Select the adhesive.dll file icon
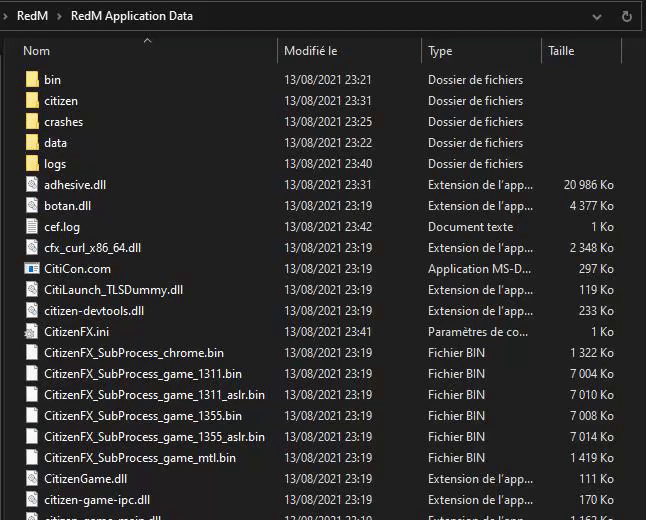The width and height of the screenshot is (646, 520). [32, 185]
